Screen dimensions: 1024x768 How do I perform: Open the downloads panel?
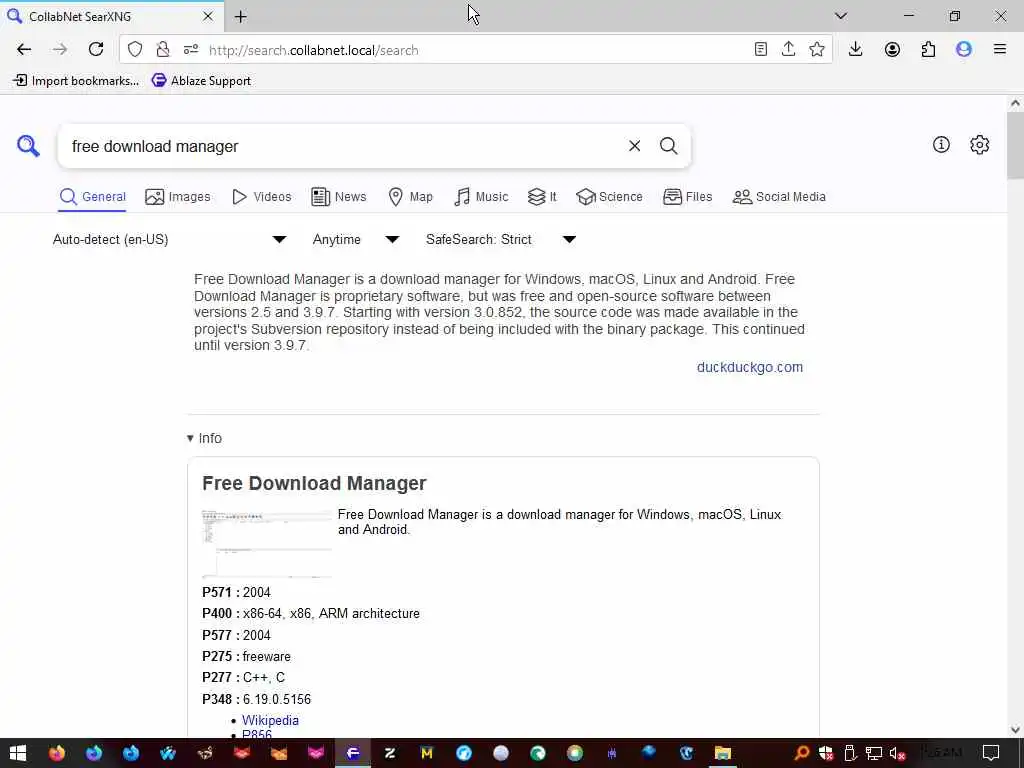click(856, 50)
